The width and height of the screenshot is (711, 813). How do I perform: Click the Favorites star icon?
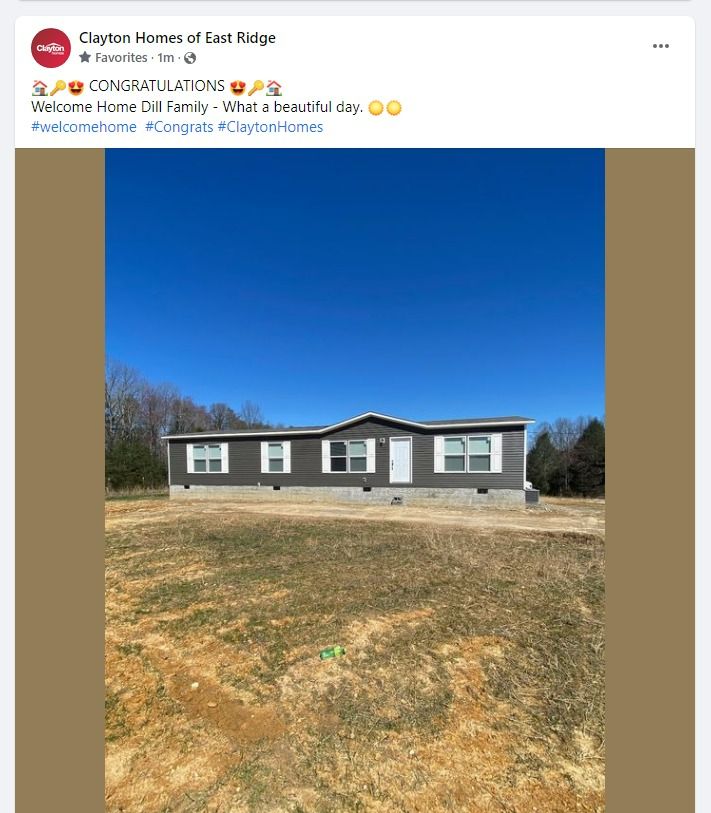coord(85,57)
